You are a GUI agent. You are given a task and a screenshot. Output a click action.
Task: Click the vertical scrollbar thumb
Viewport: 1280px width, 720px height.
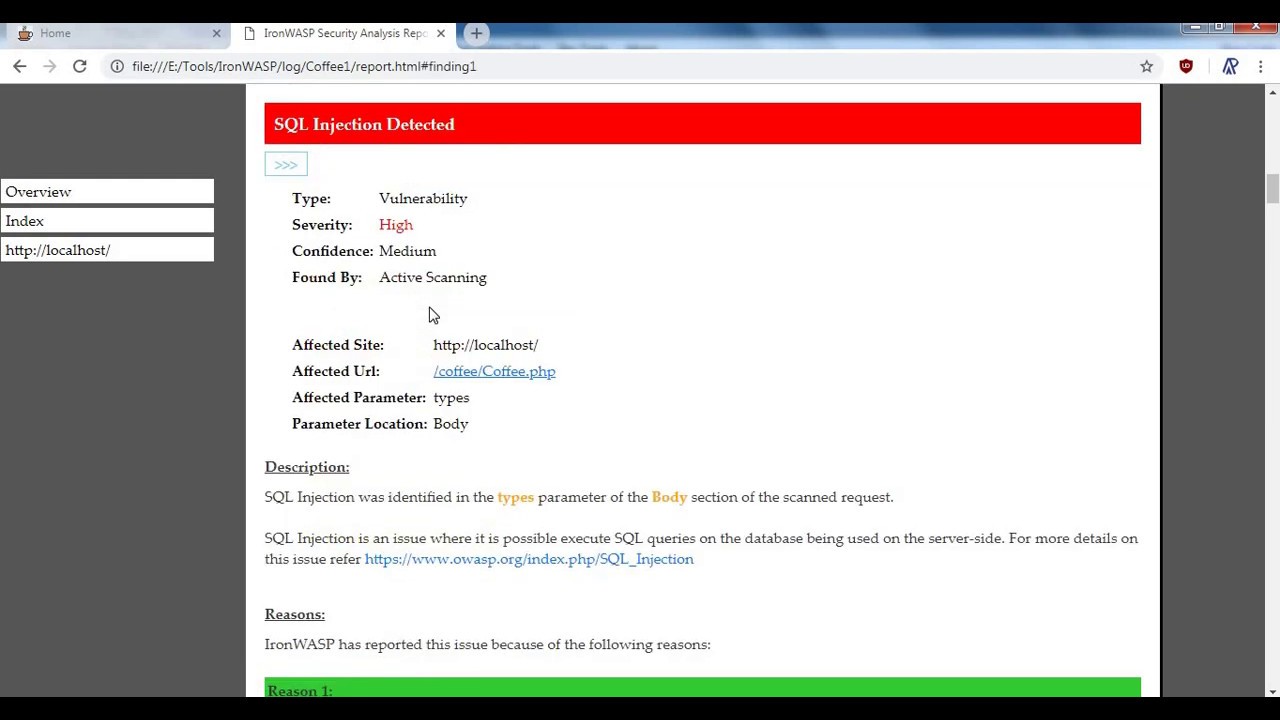pyautogui.click(x=1272, y=189)
